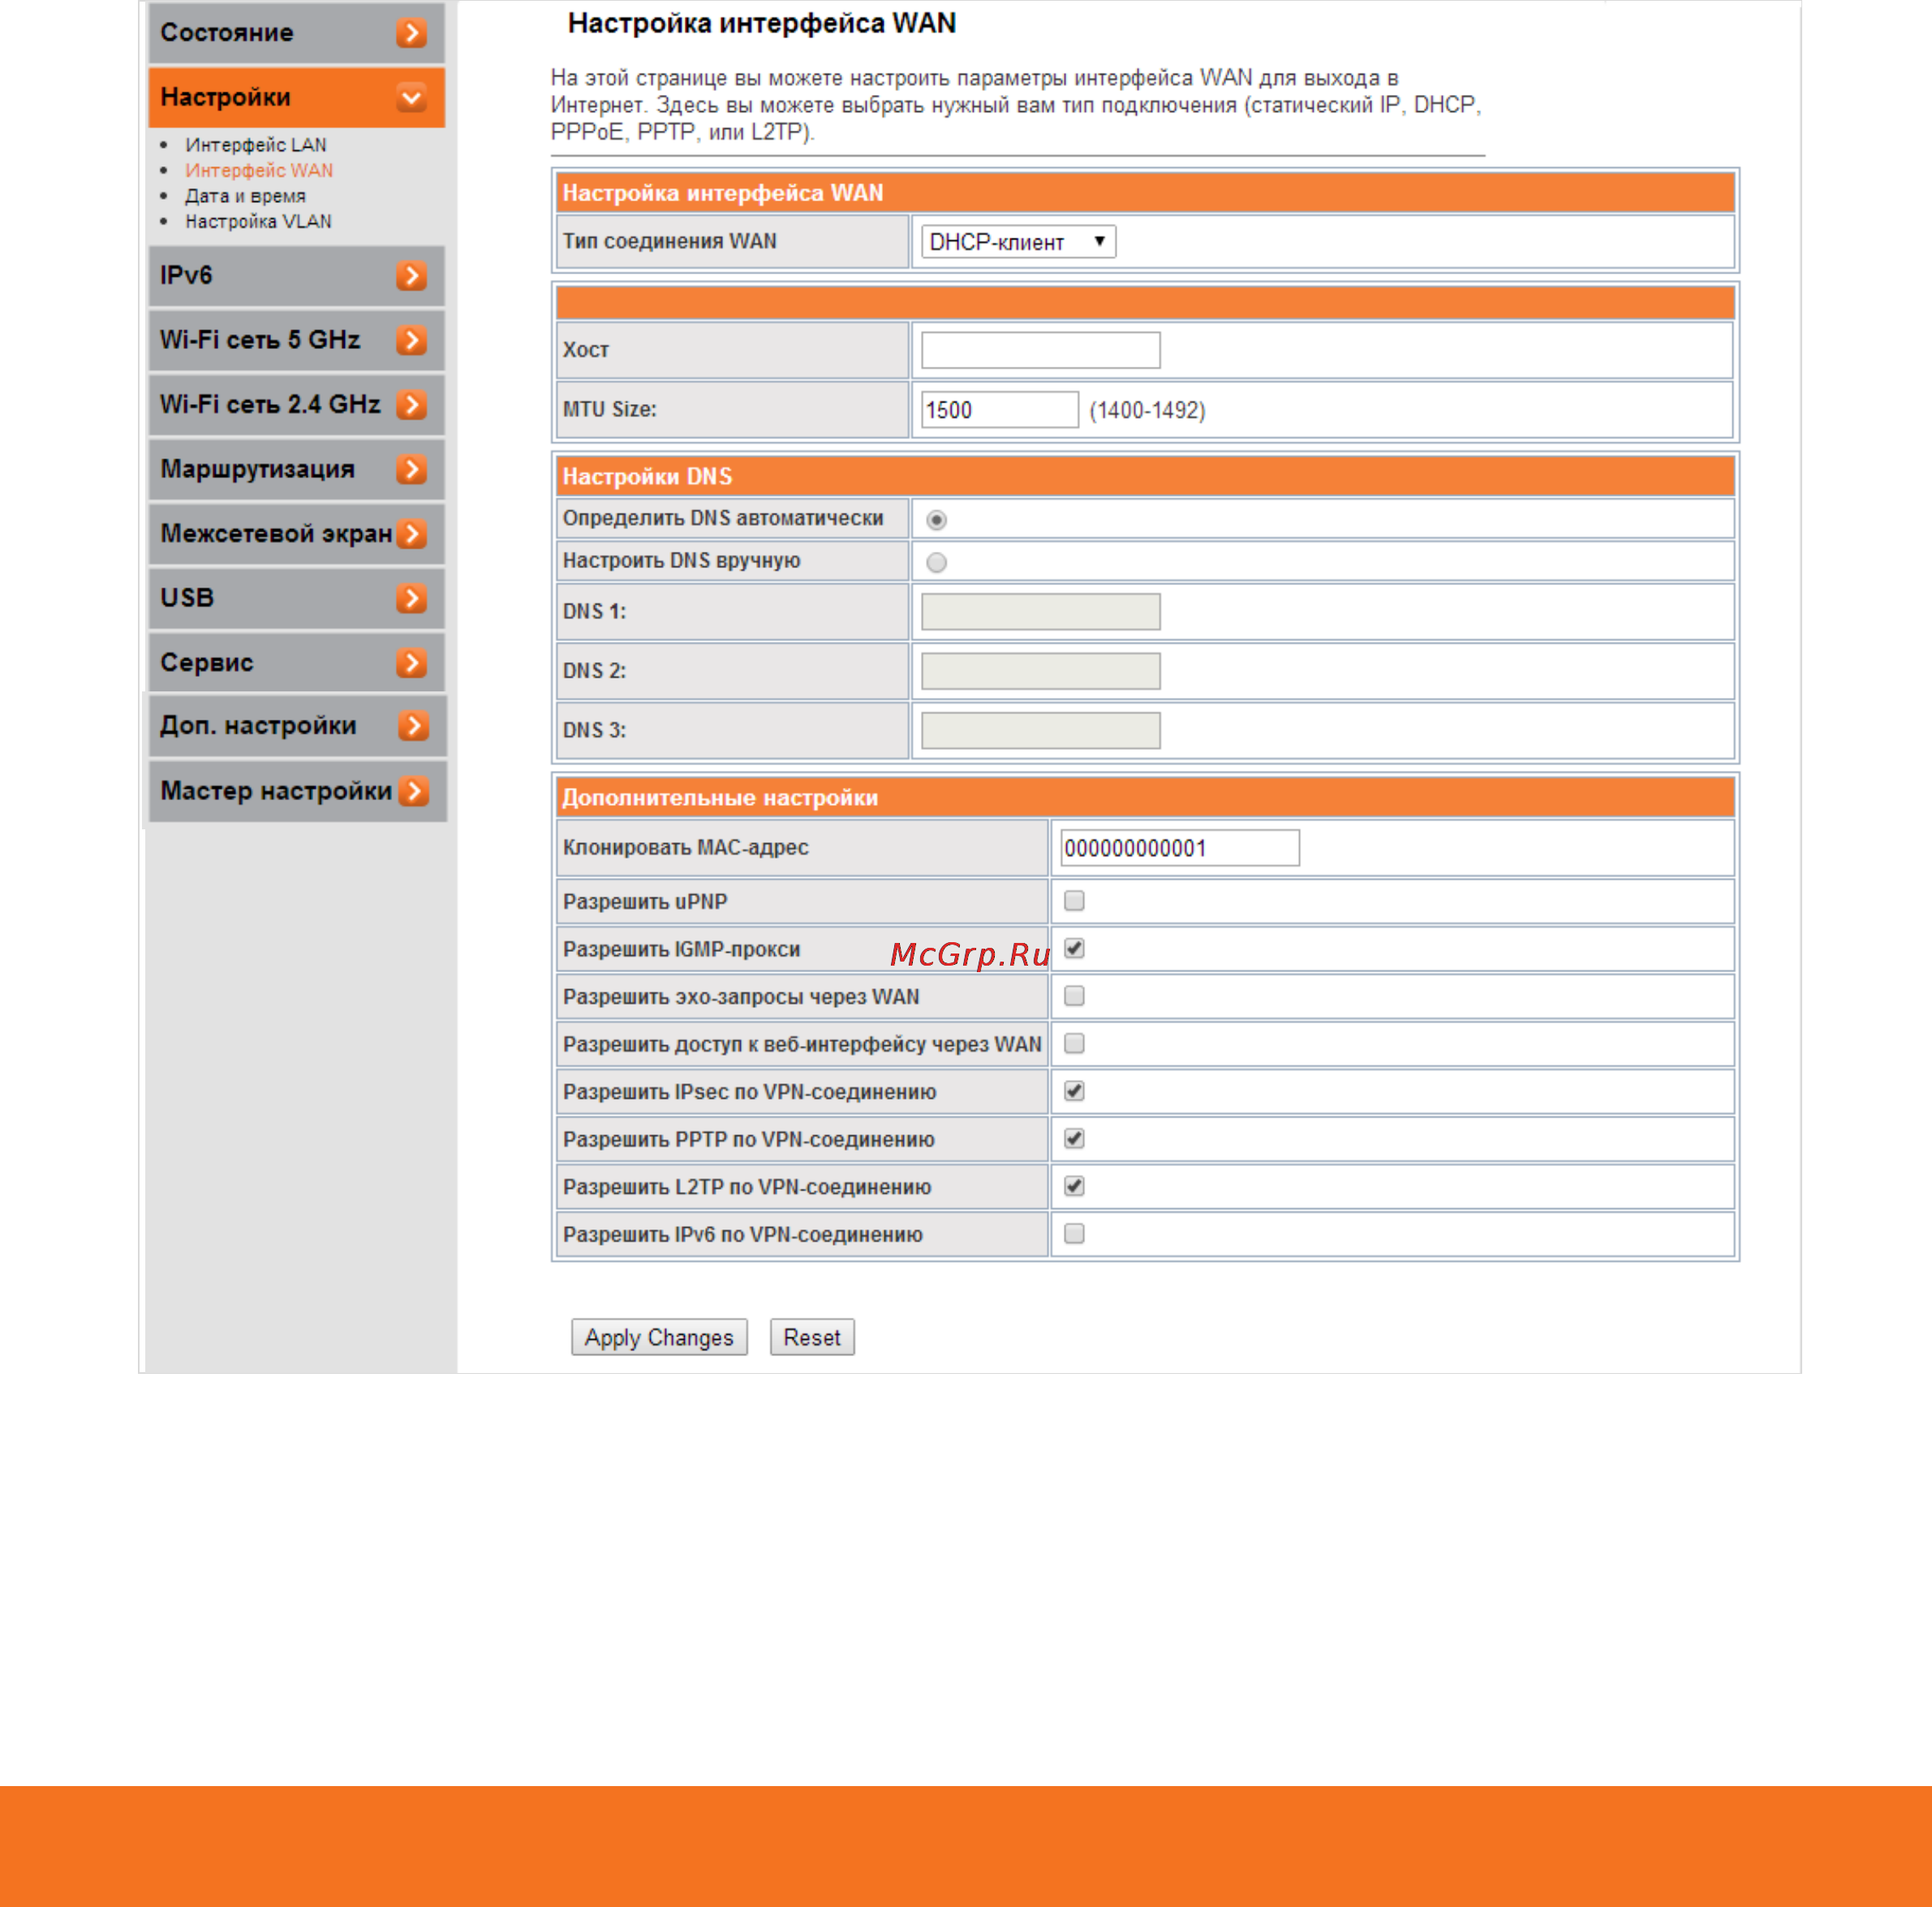Open the Сервис menu section

(x=296, y=663)
